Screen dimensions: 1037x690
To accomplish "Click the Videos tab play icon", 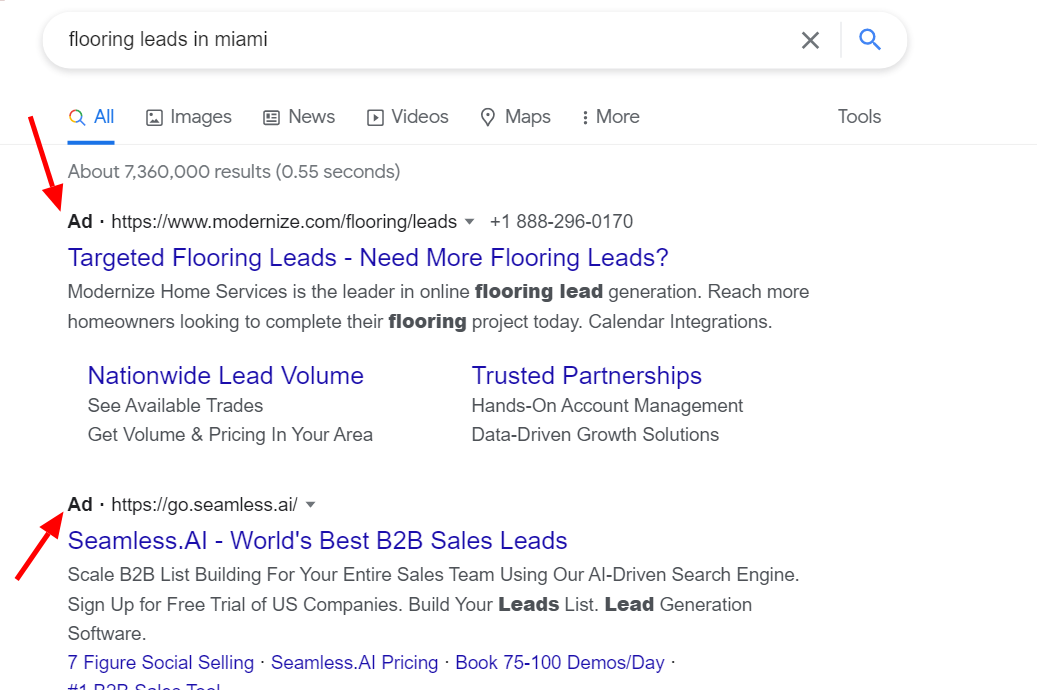I will [375, 118].
